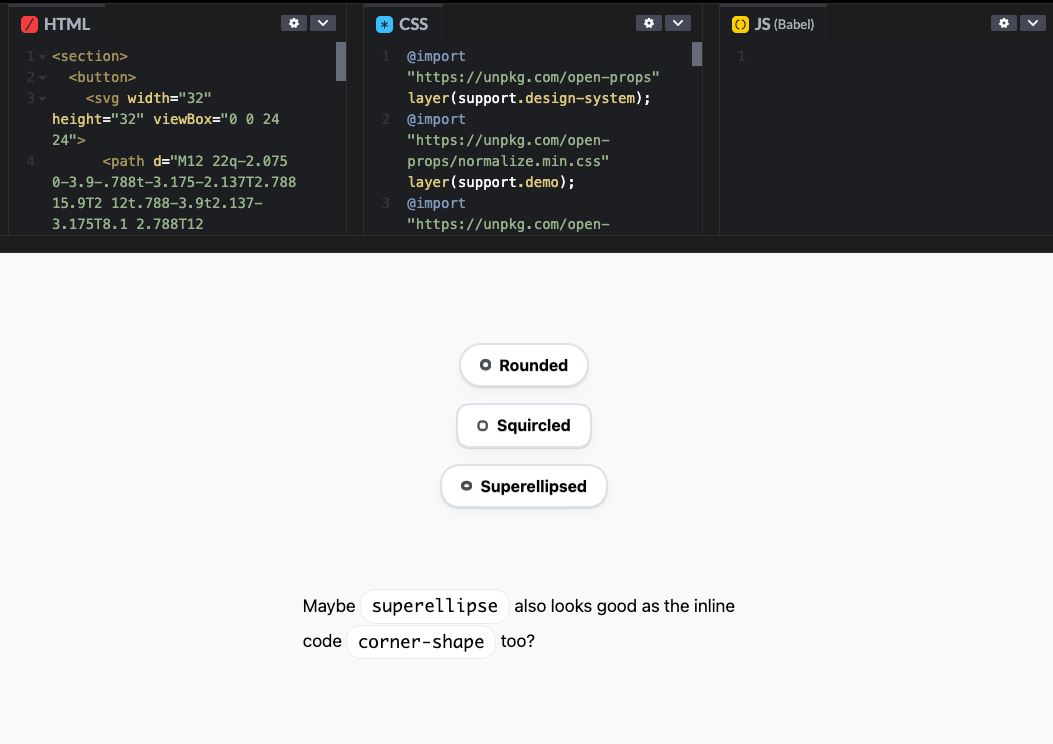Click the inline code text "corner-shape"
Screen dimensions: 1053x744
421,642
